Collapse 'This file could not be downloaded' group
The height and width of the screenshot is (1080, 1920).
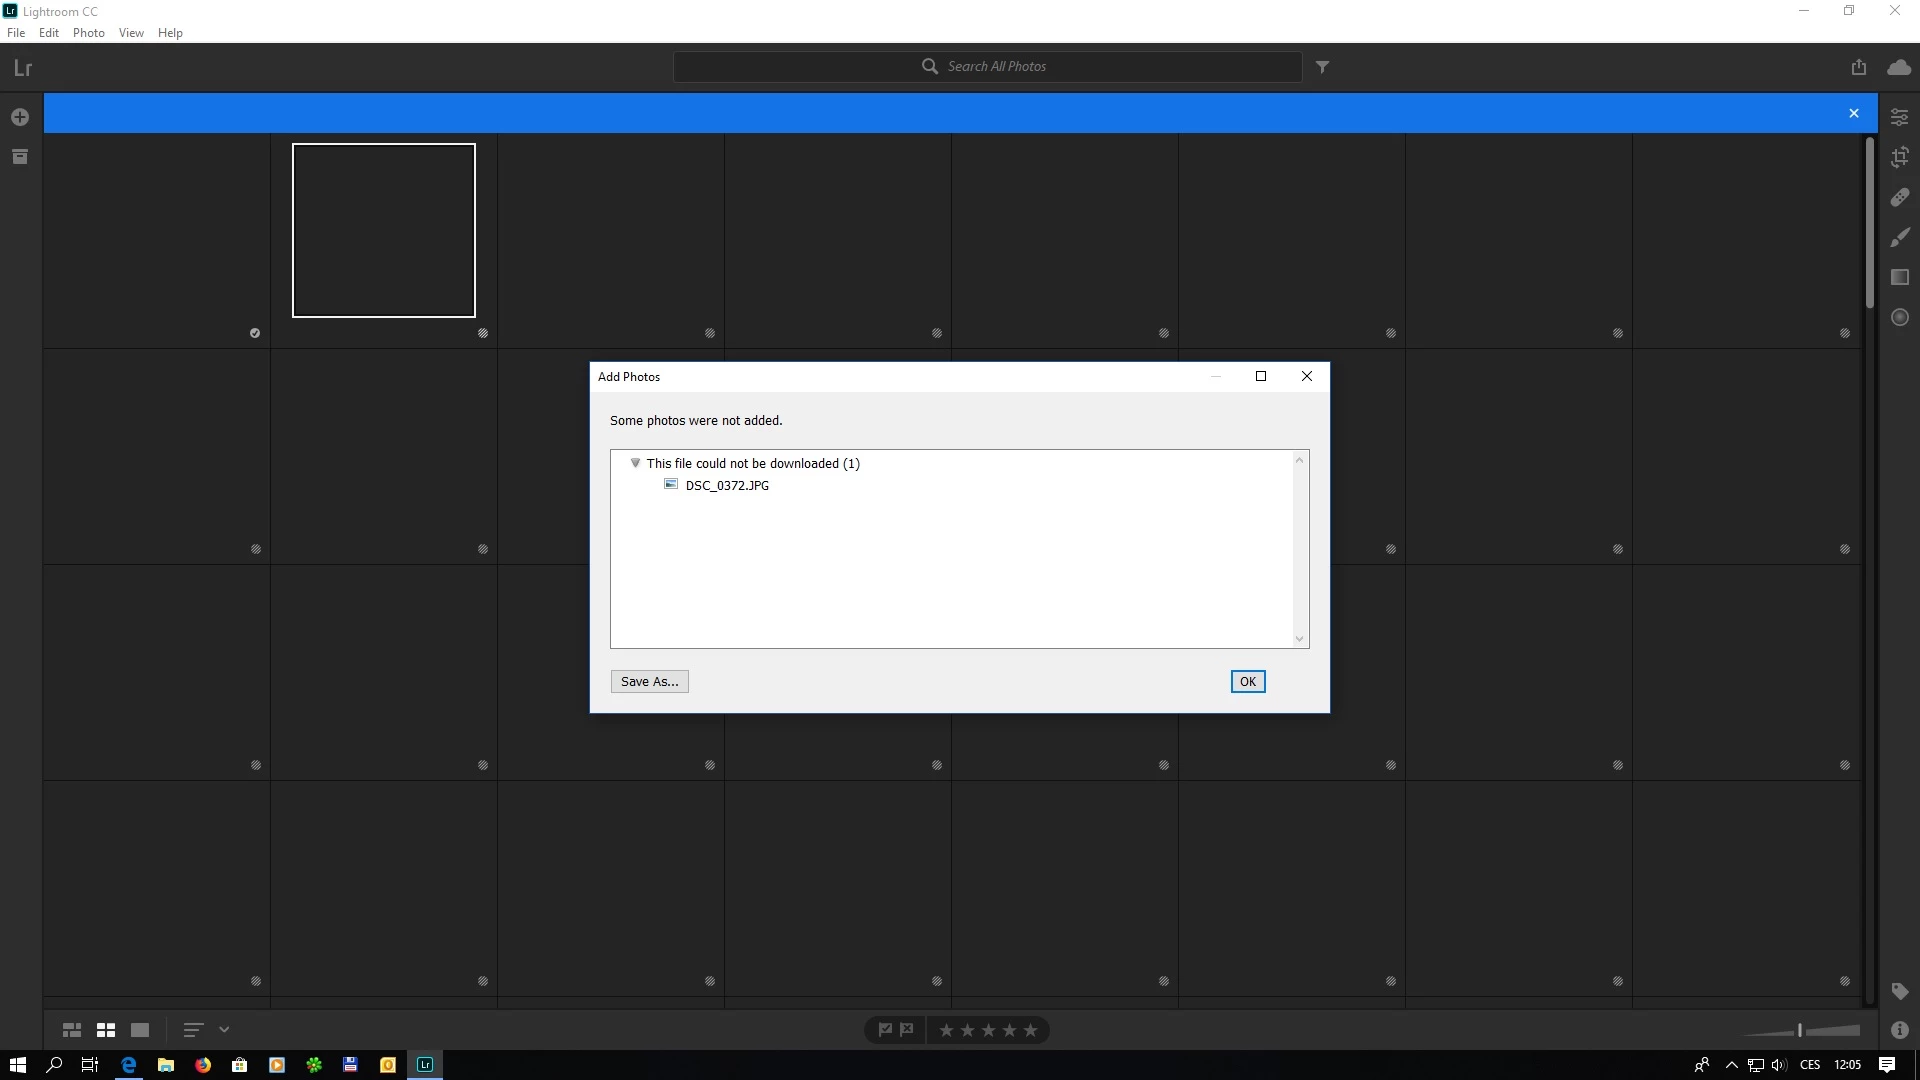click(x=635, y=463)
